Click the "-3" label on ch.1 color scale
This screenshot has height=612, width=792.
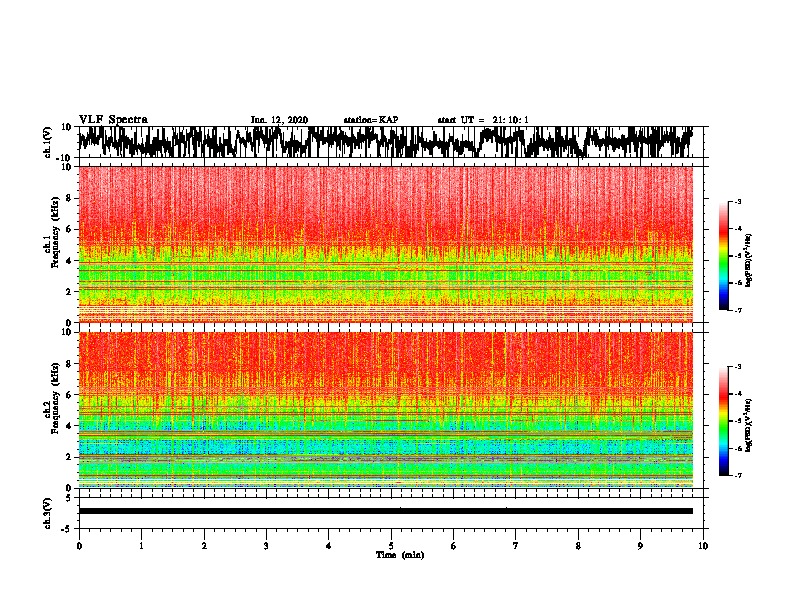click(738, 201)
